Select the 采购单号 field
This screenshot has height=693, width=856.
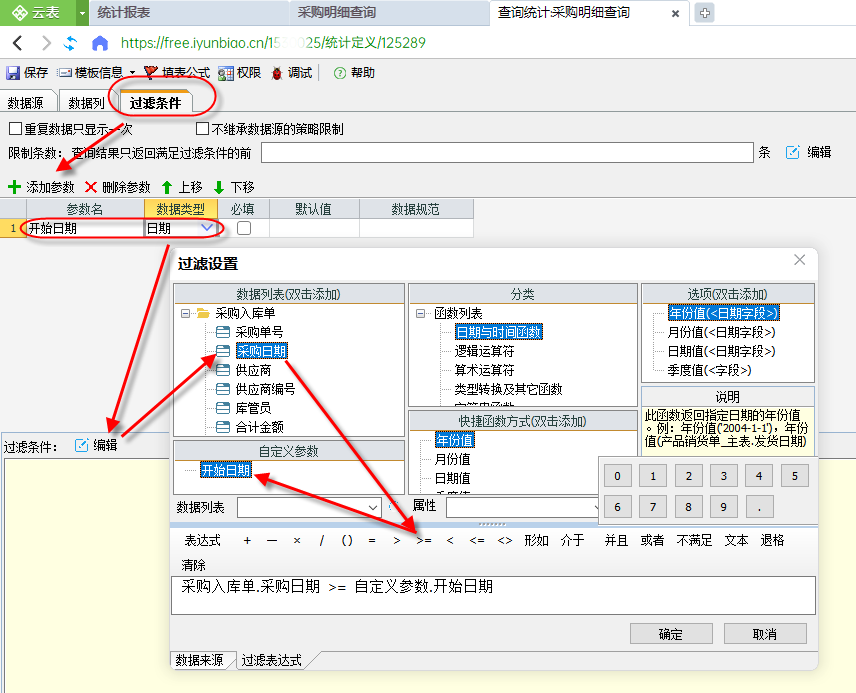(259, 332)
